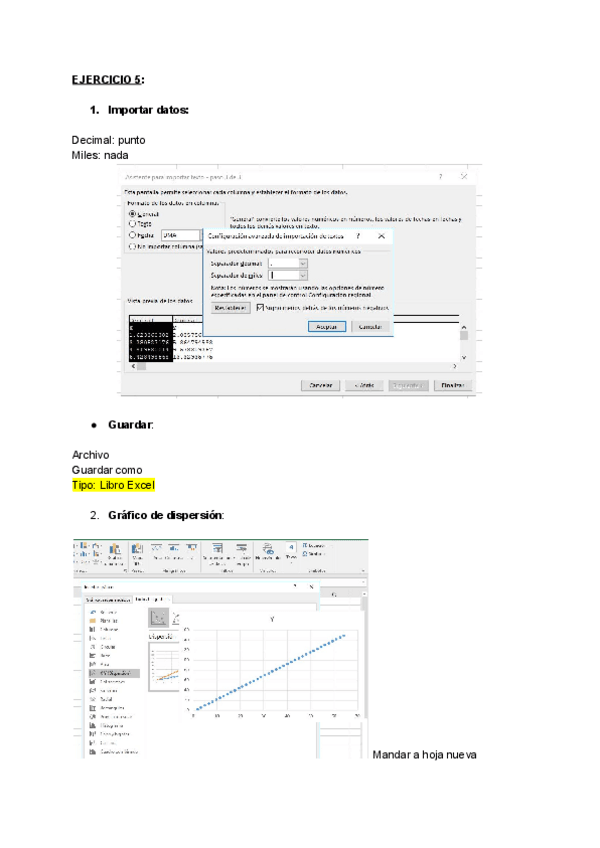
Task: Click the Restablecer button
Action: 229,308
